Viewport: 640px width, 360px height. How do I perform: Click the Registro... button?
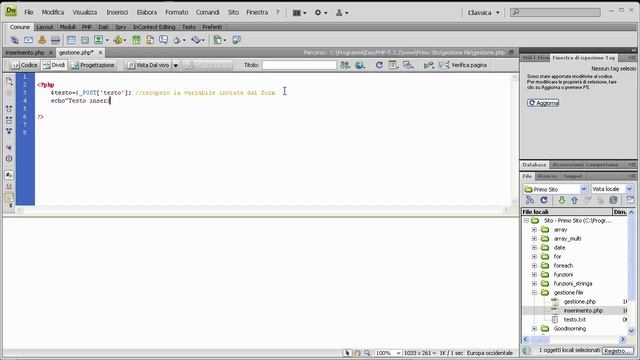tap(618, 351)
